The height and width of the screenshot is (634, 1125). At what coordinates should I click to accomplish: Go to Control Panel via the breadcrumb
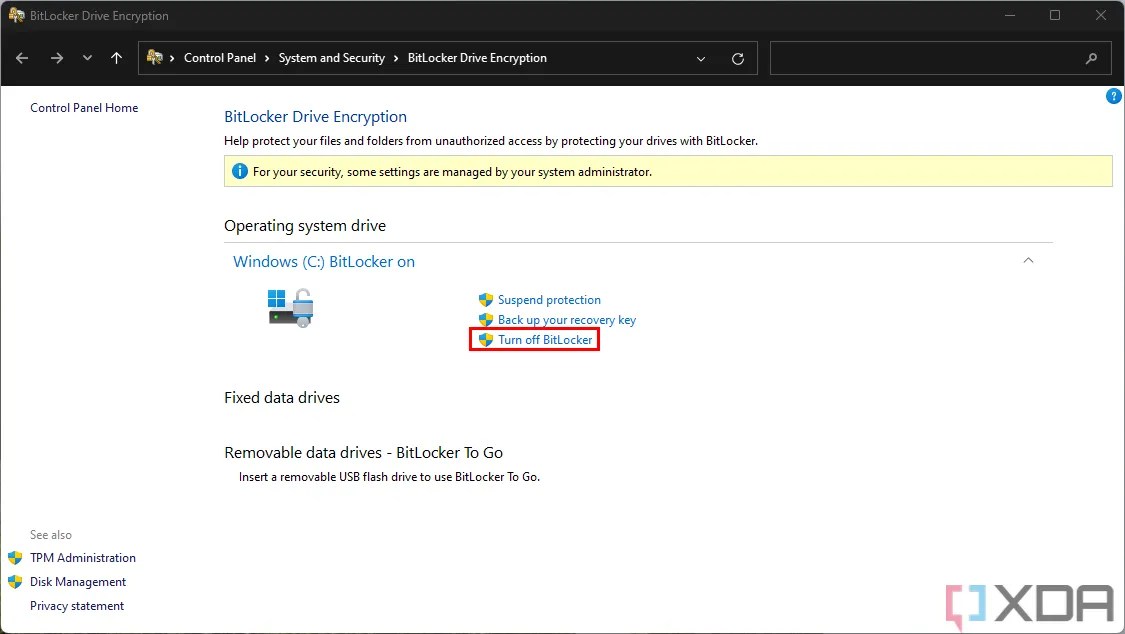pos(220,58)
